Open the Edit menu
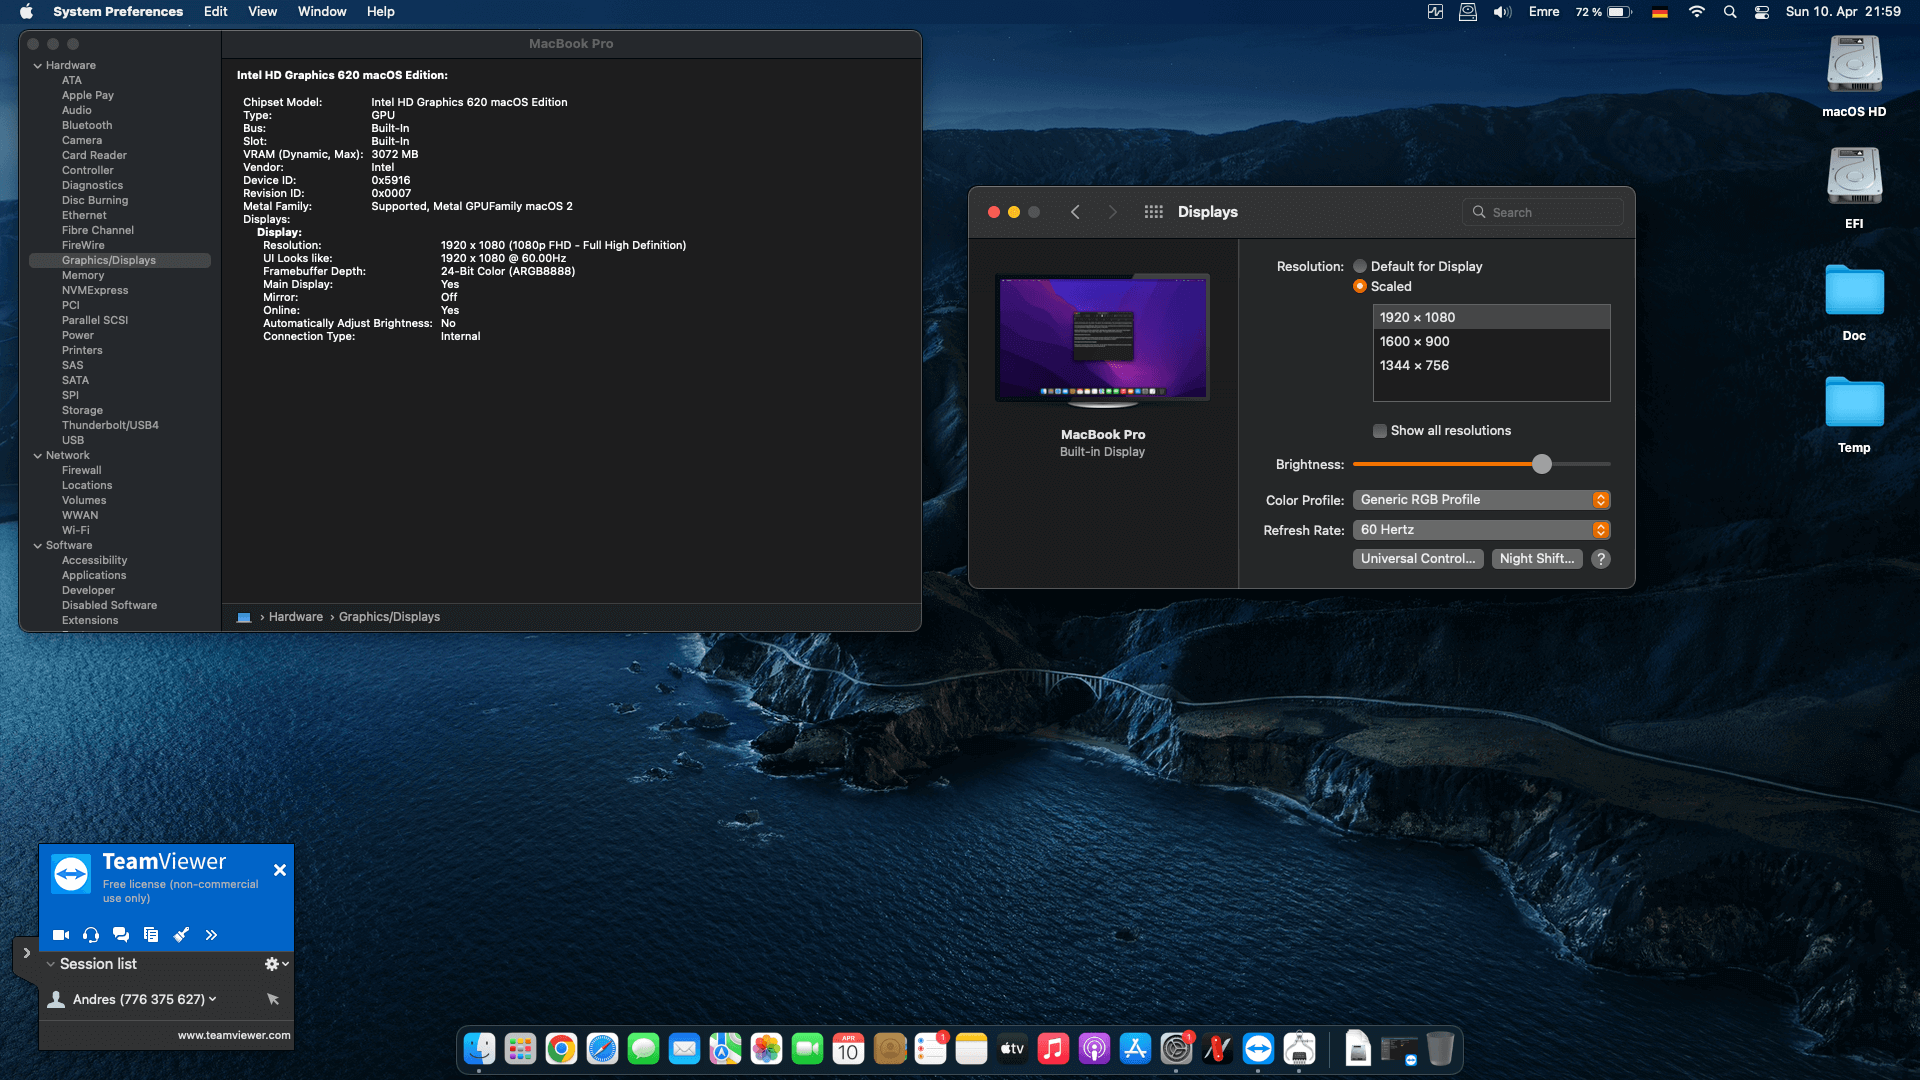Image resolution: width=1920 pixels, height=1080 pixels. click(216, 12)
